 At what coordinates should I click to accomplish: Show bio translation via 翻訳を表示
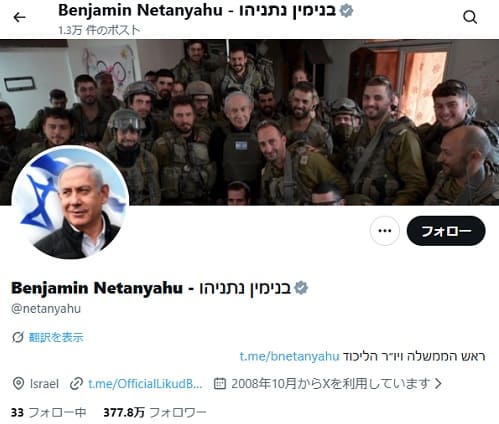56,337
